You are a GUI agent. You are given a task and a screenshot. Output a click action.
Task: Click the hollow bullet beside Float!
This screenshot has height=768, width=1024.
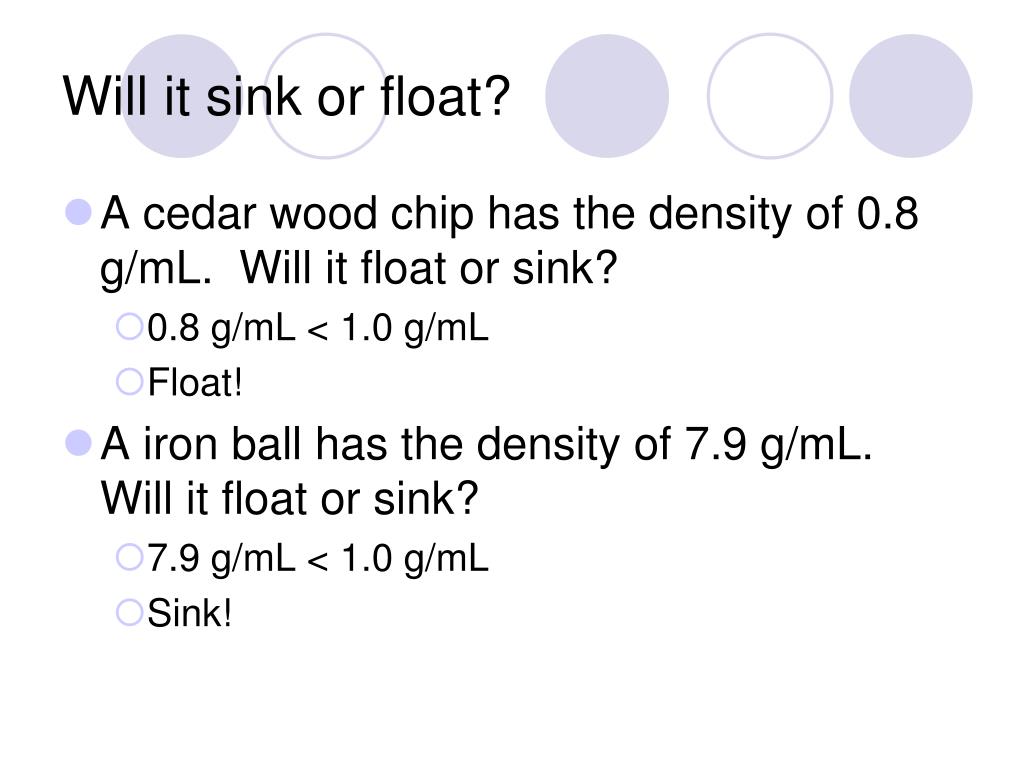coord(129,381)
